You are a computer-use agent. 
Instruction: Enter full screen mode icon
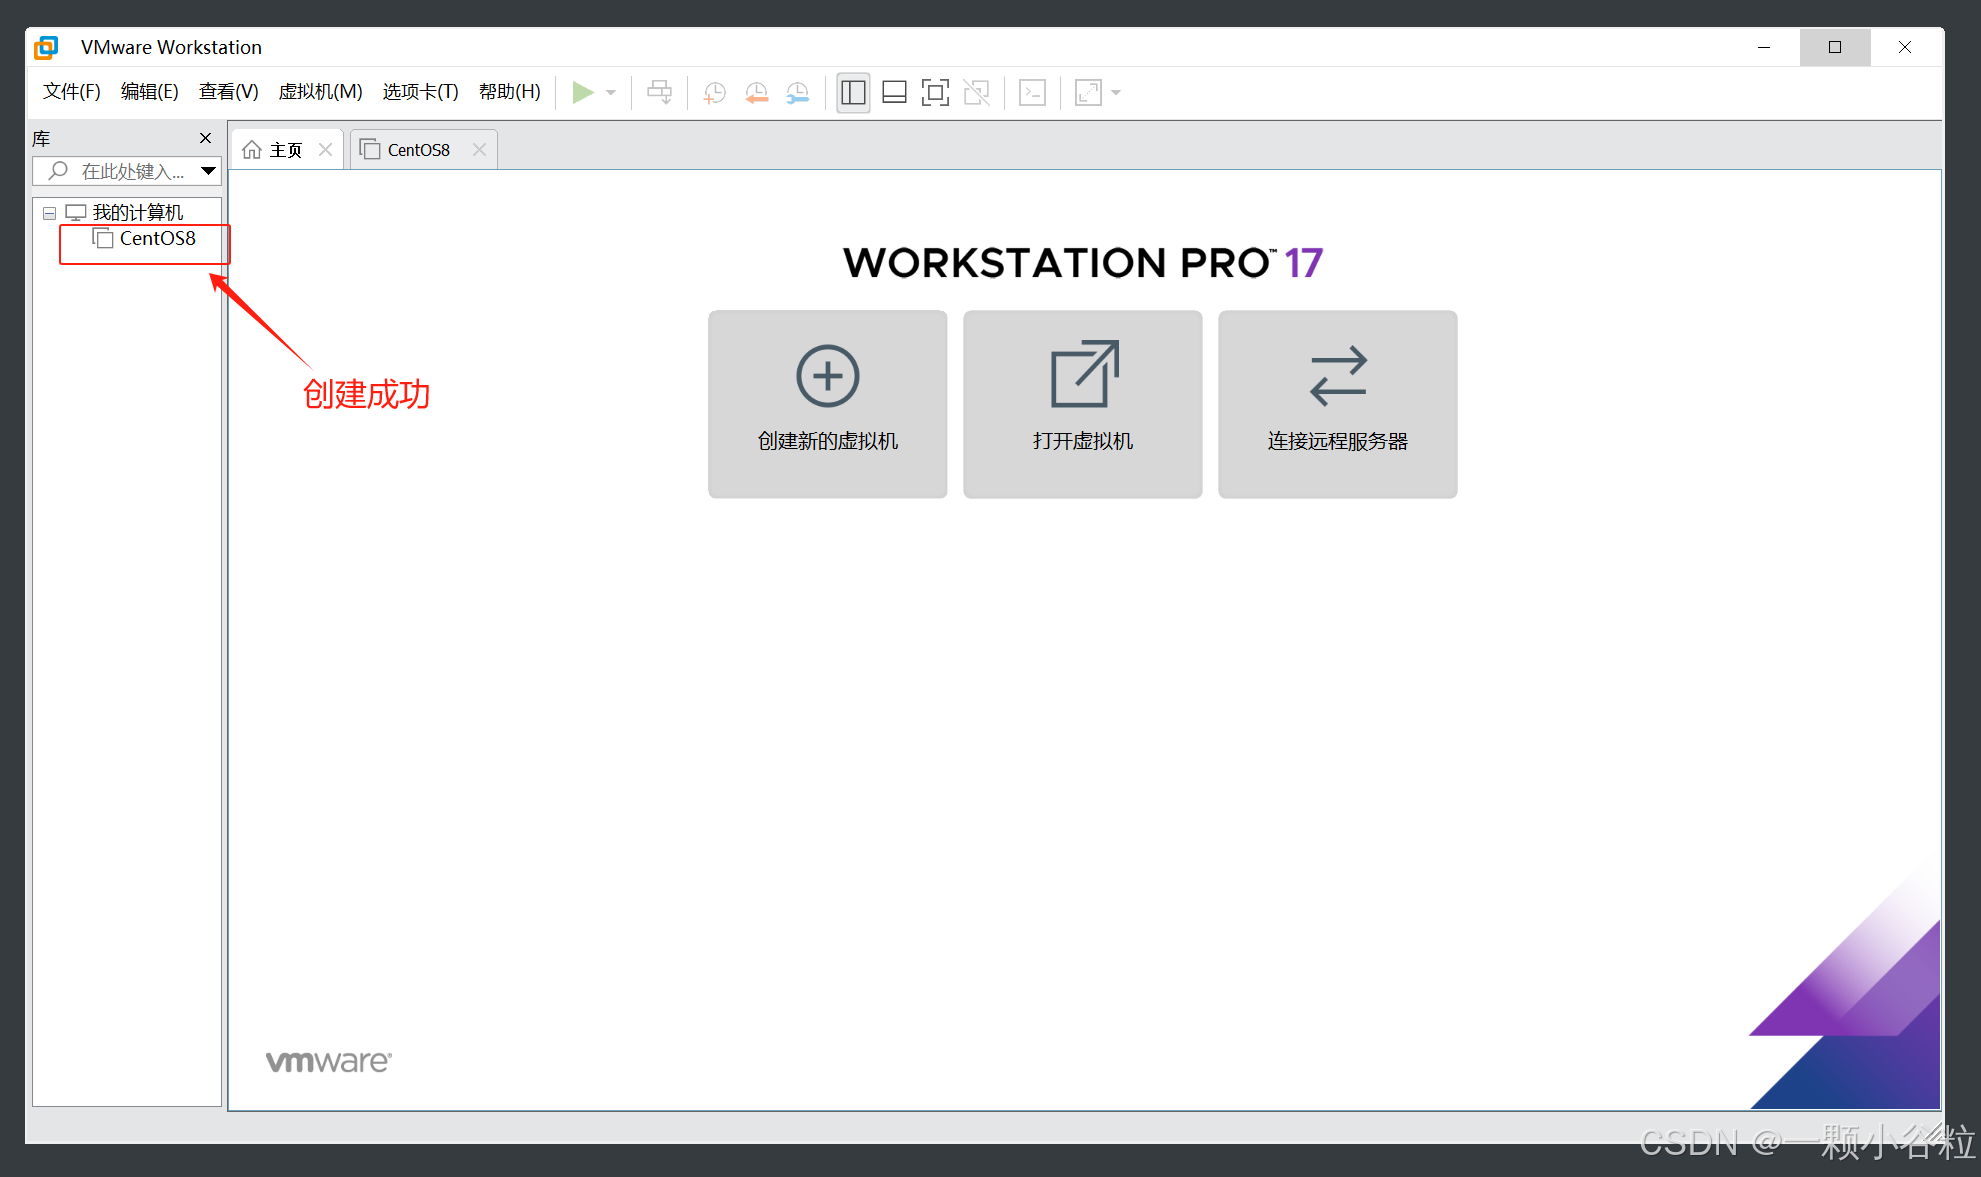(935, 93)
